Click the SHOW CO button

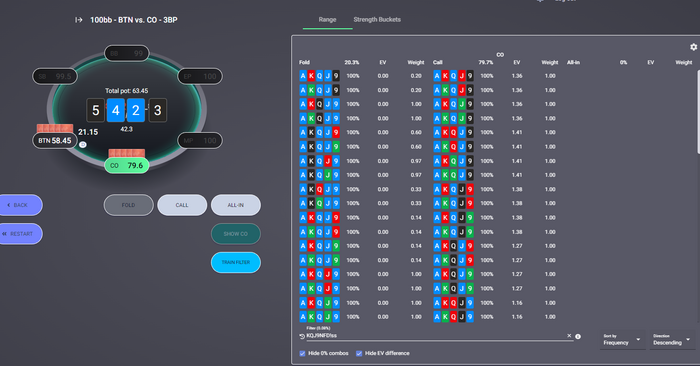[236, 233]
